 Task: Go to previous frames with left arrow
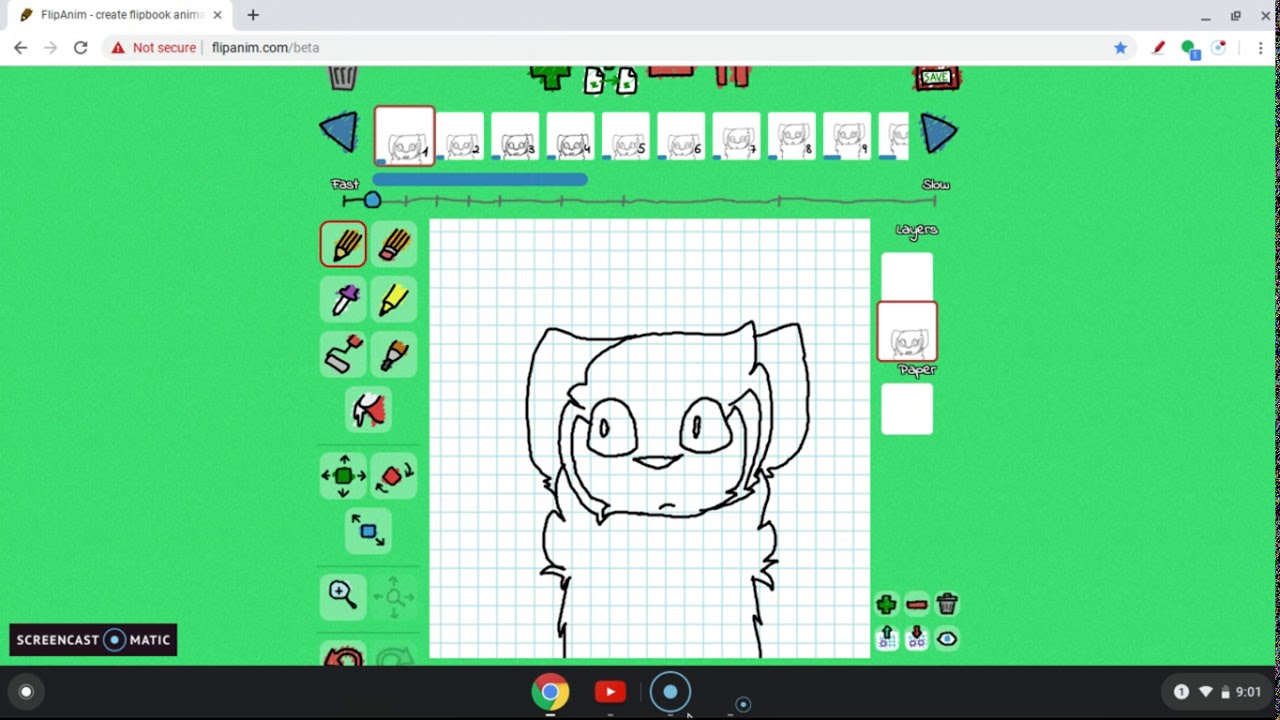coord(340,132)
